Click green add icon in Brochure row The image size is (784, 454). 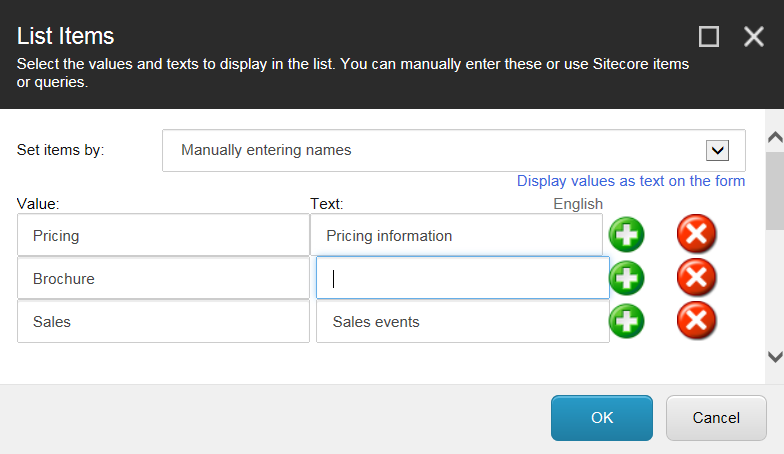click(x=627, y=277)
